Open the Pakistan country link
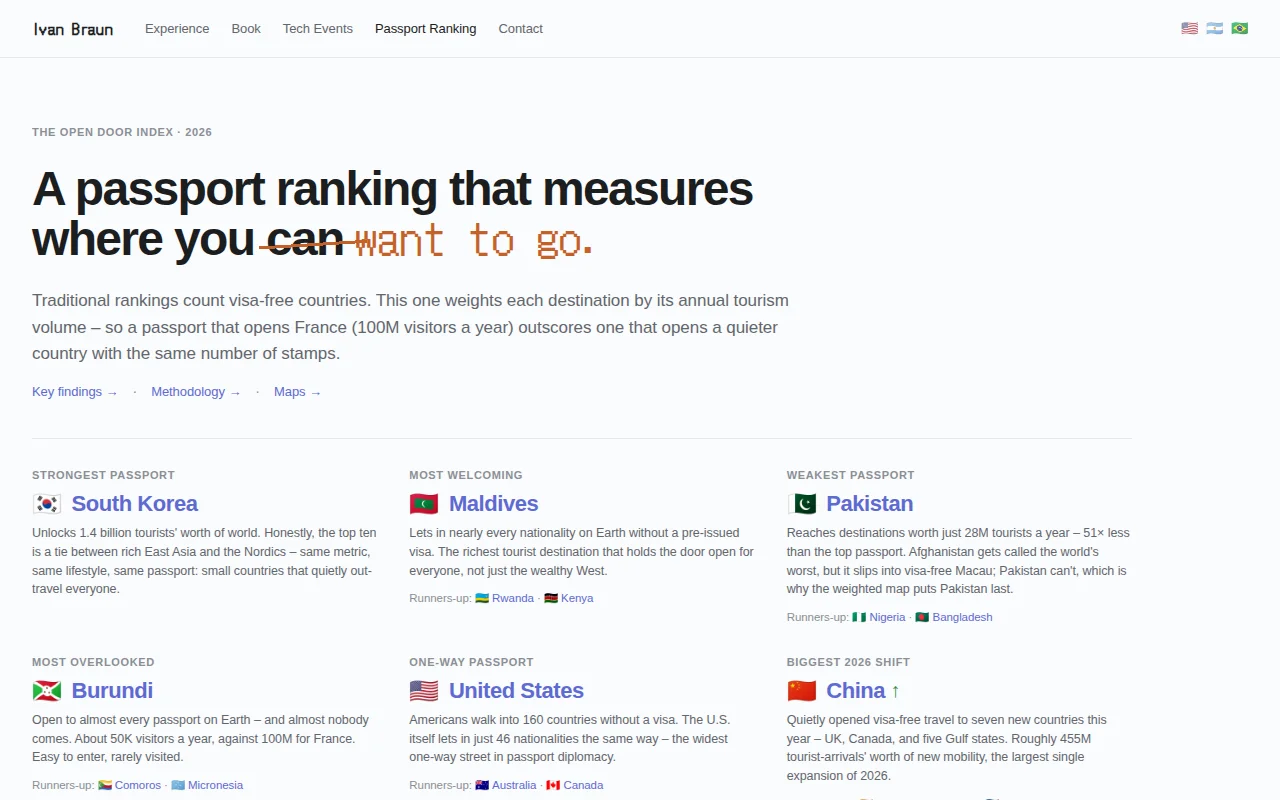This screenshot has height=800, width=1280. pos(870,504)
